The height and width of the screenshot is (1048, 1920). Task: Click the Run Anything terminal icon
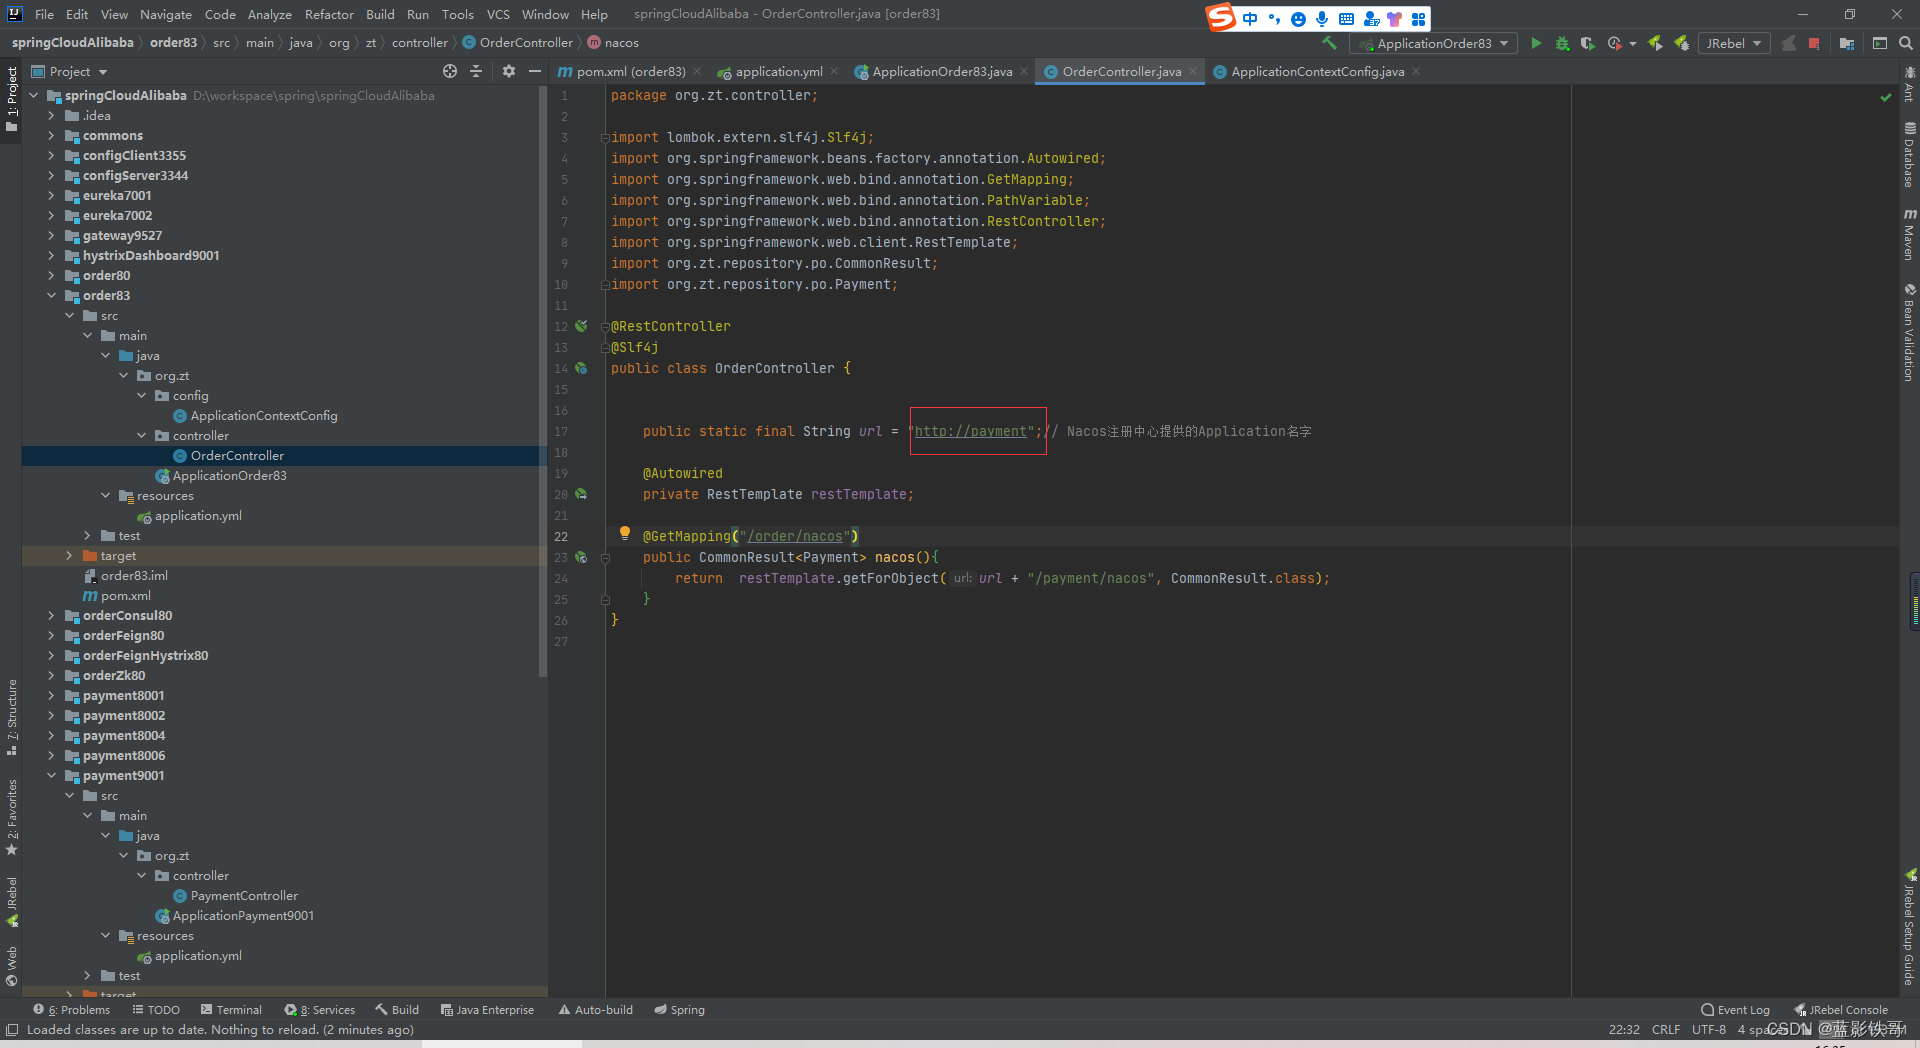pos(1880,43)
